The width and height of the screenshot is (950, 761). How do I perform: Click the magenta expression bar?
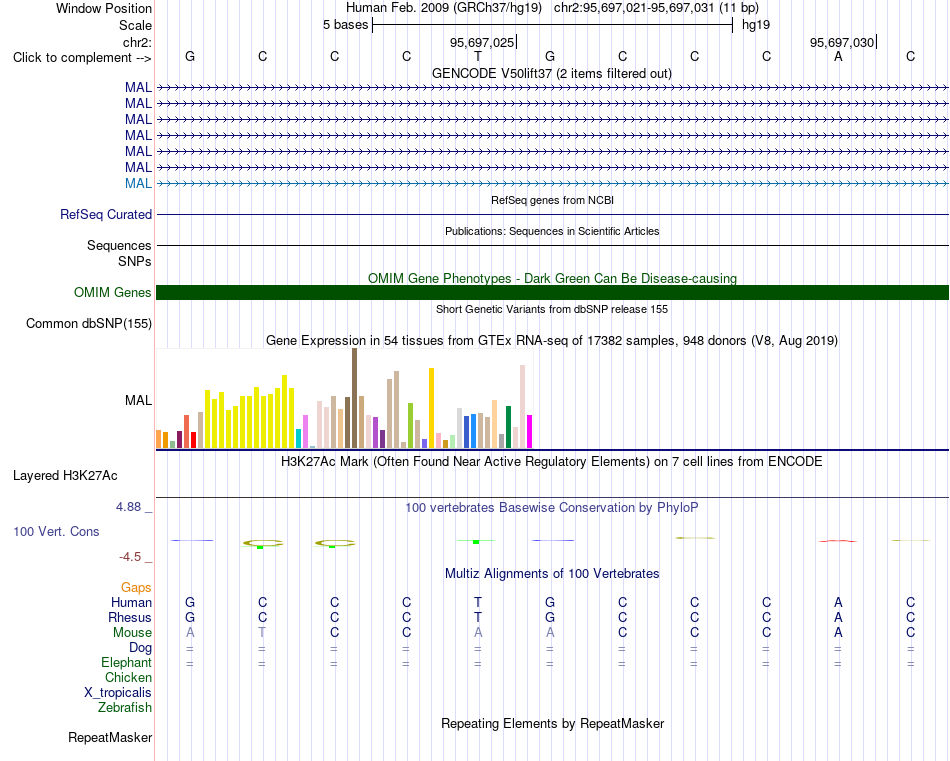click(530, 431)
